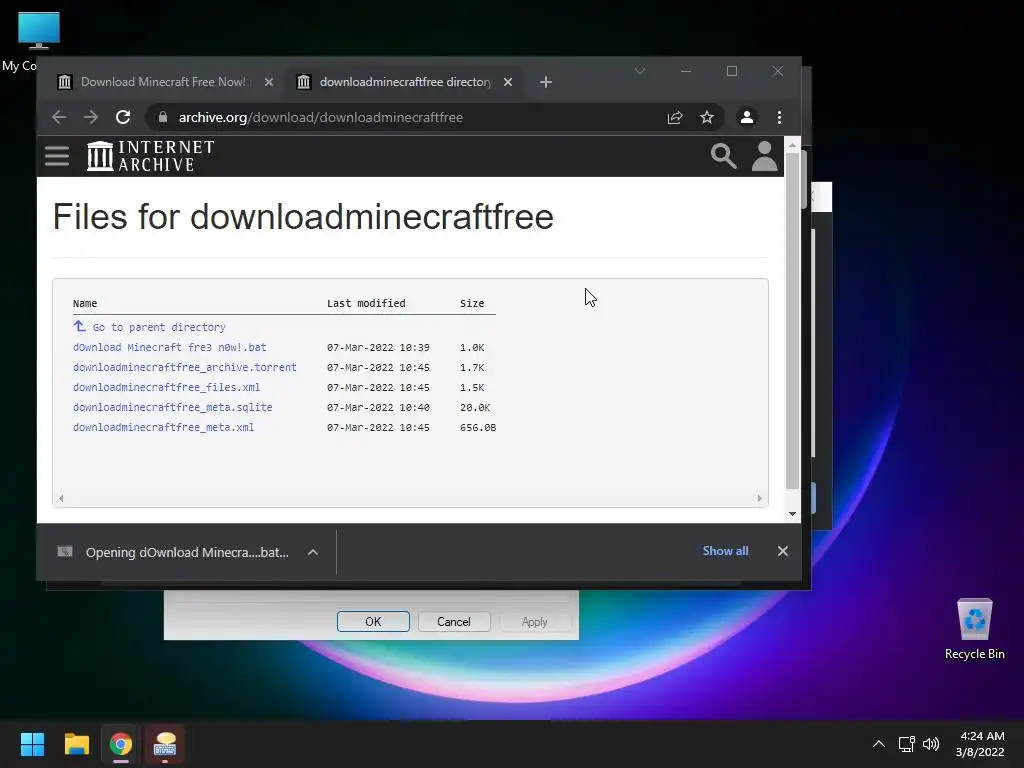Viewport: 1024px width, 768px height.
Task: Close the Download Minecraft Free Now tab
Action: pyautogui.click(x=268, y=82)
